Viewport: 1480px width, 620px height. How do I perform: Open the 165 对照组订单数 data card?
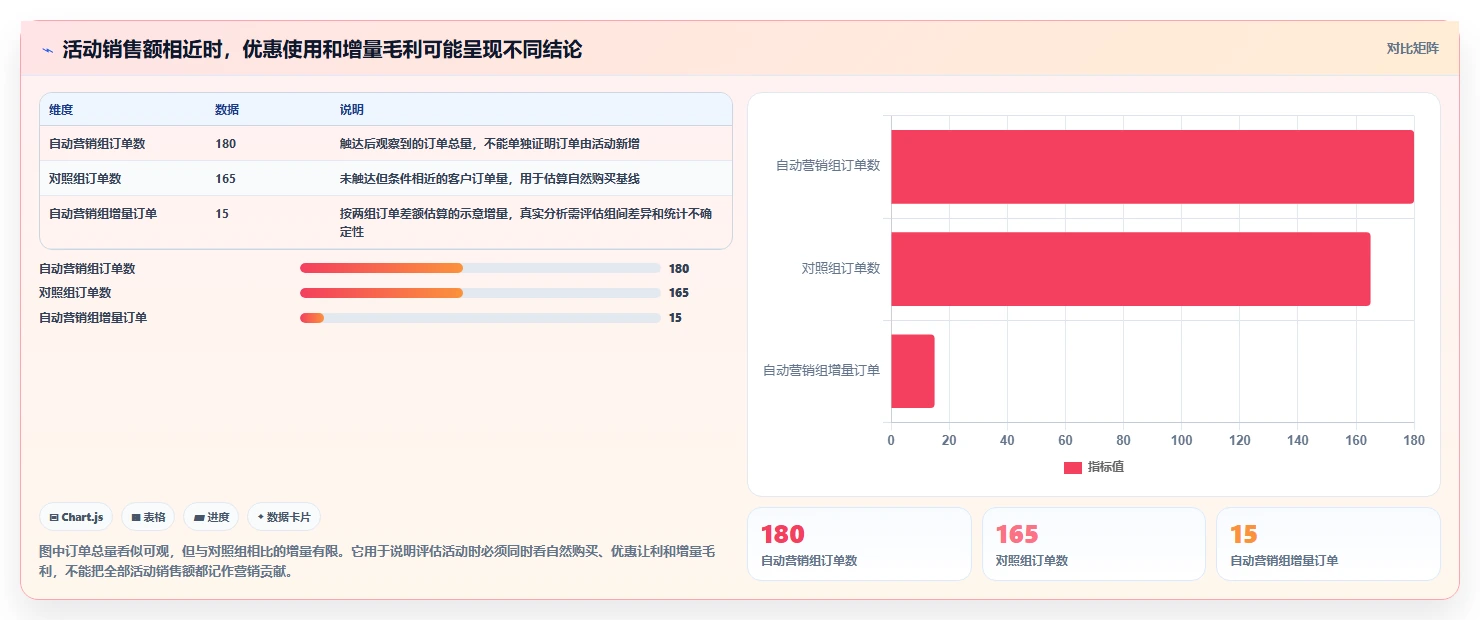pos(1094,544)
